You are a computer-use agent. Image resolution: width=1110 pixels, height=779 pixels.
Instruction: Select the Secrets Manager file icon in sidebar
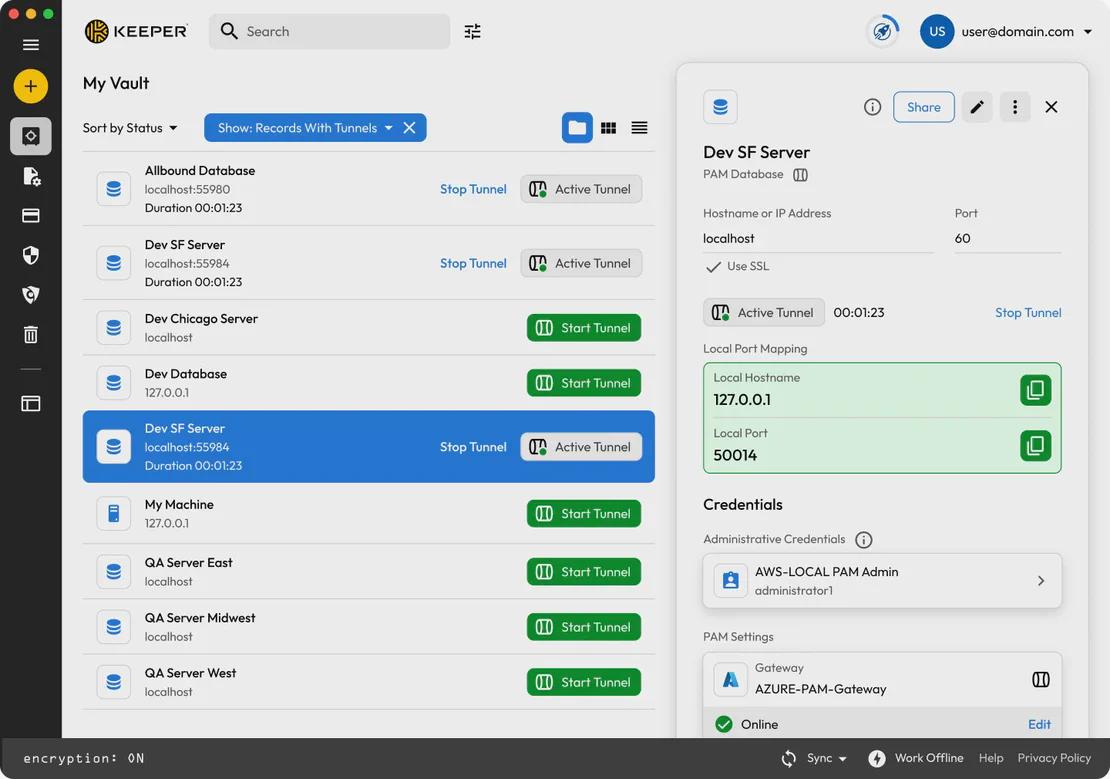point(30,176)
